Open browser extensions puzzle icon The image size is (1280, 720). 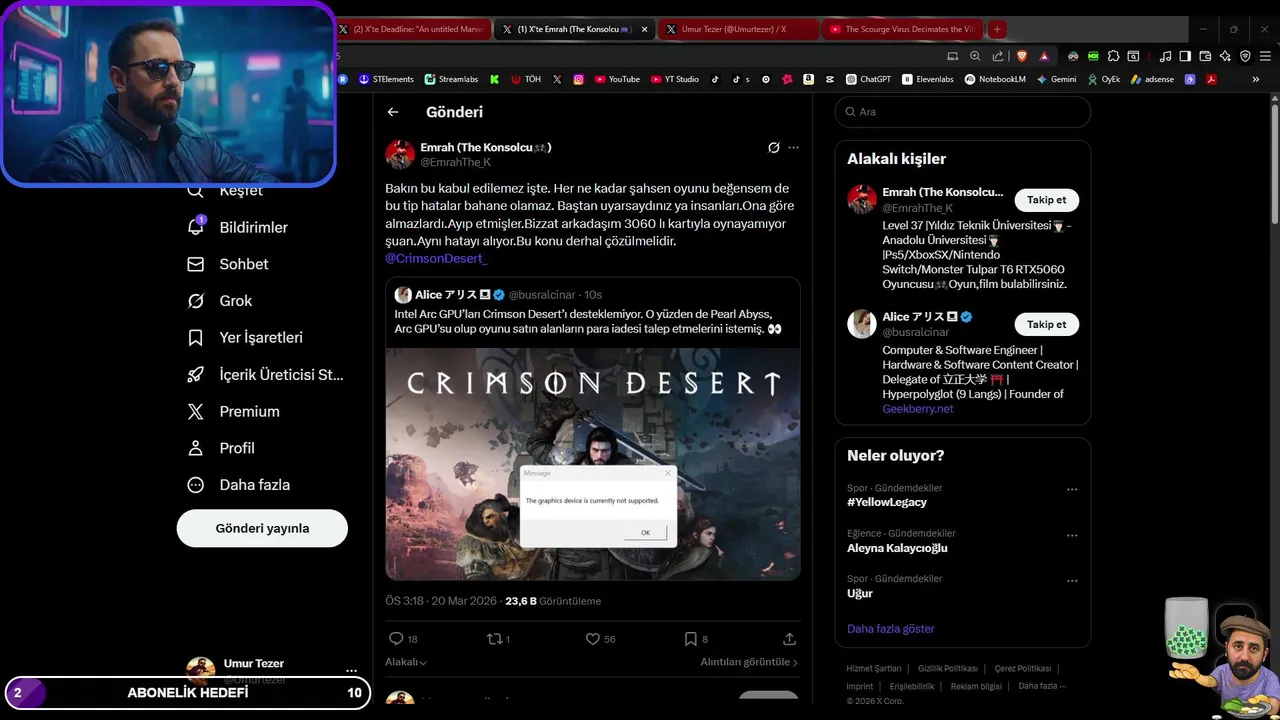(1113, 56)
